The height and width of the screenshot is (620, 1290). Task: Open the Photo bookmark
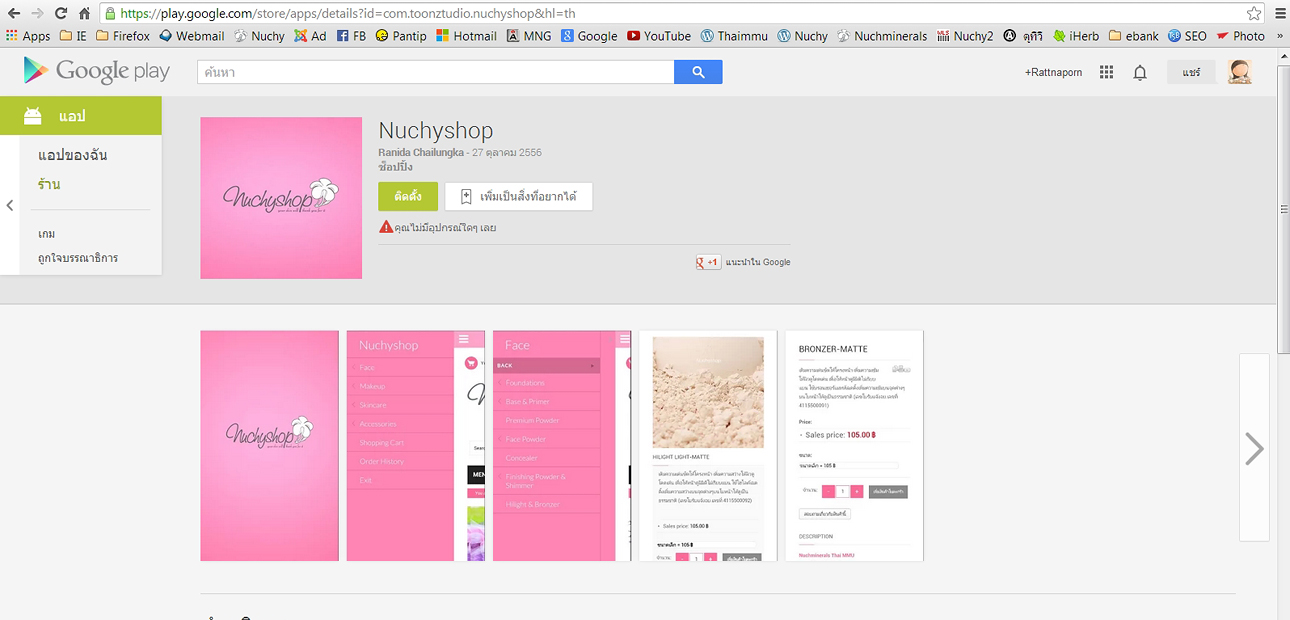1241,36
